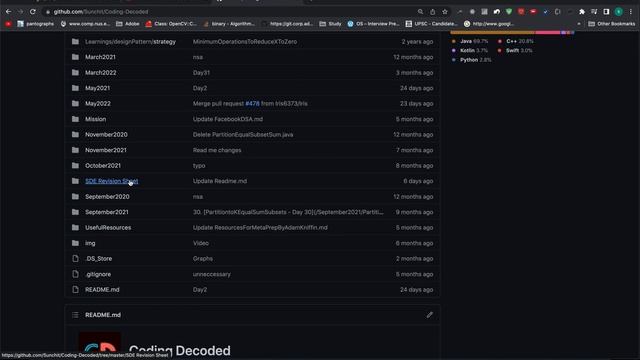
Task: Open the www.comp.nus.e... bookmark
Action: click(85, 24)
